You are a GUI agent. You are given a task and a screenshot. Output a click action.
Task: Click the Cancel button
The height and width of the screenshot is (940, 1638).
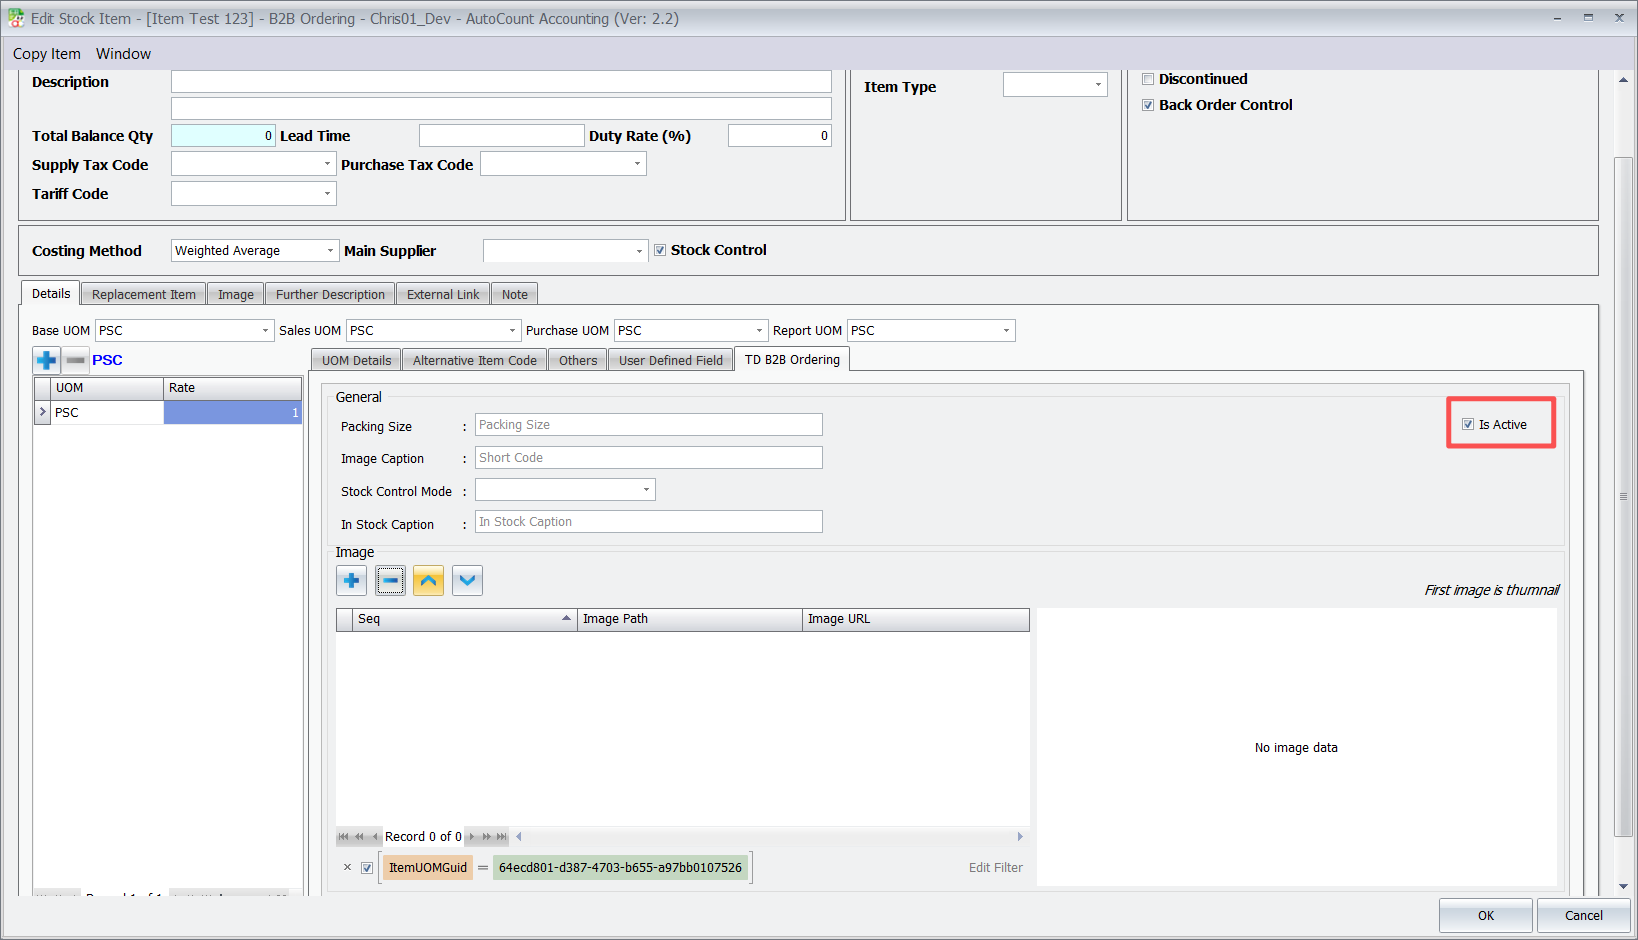[1584, 915]
